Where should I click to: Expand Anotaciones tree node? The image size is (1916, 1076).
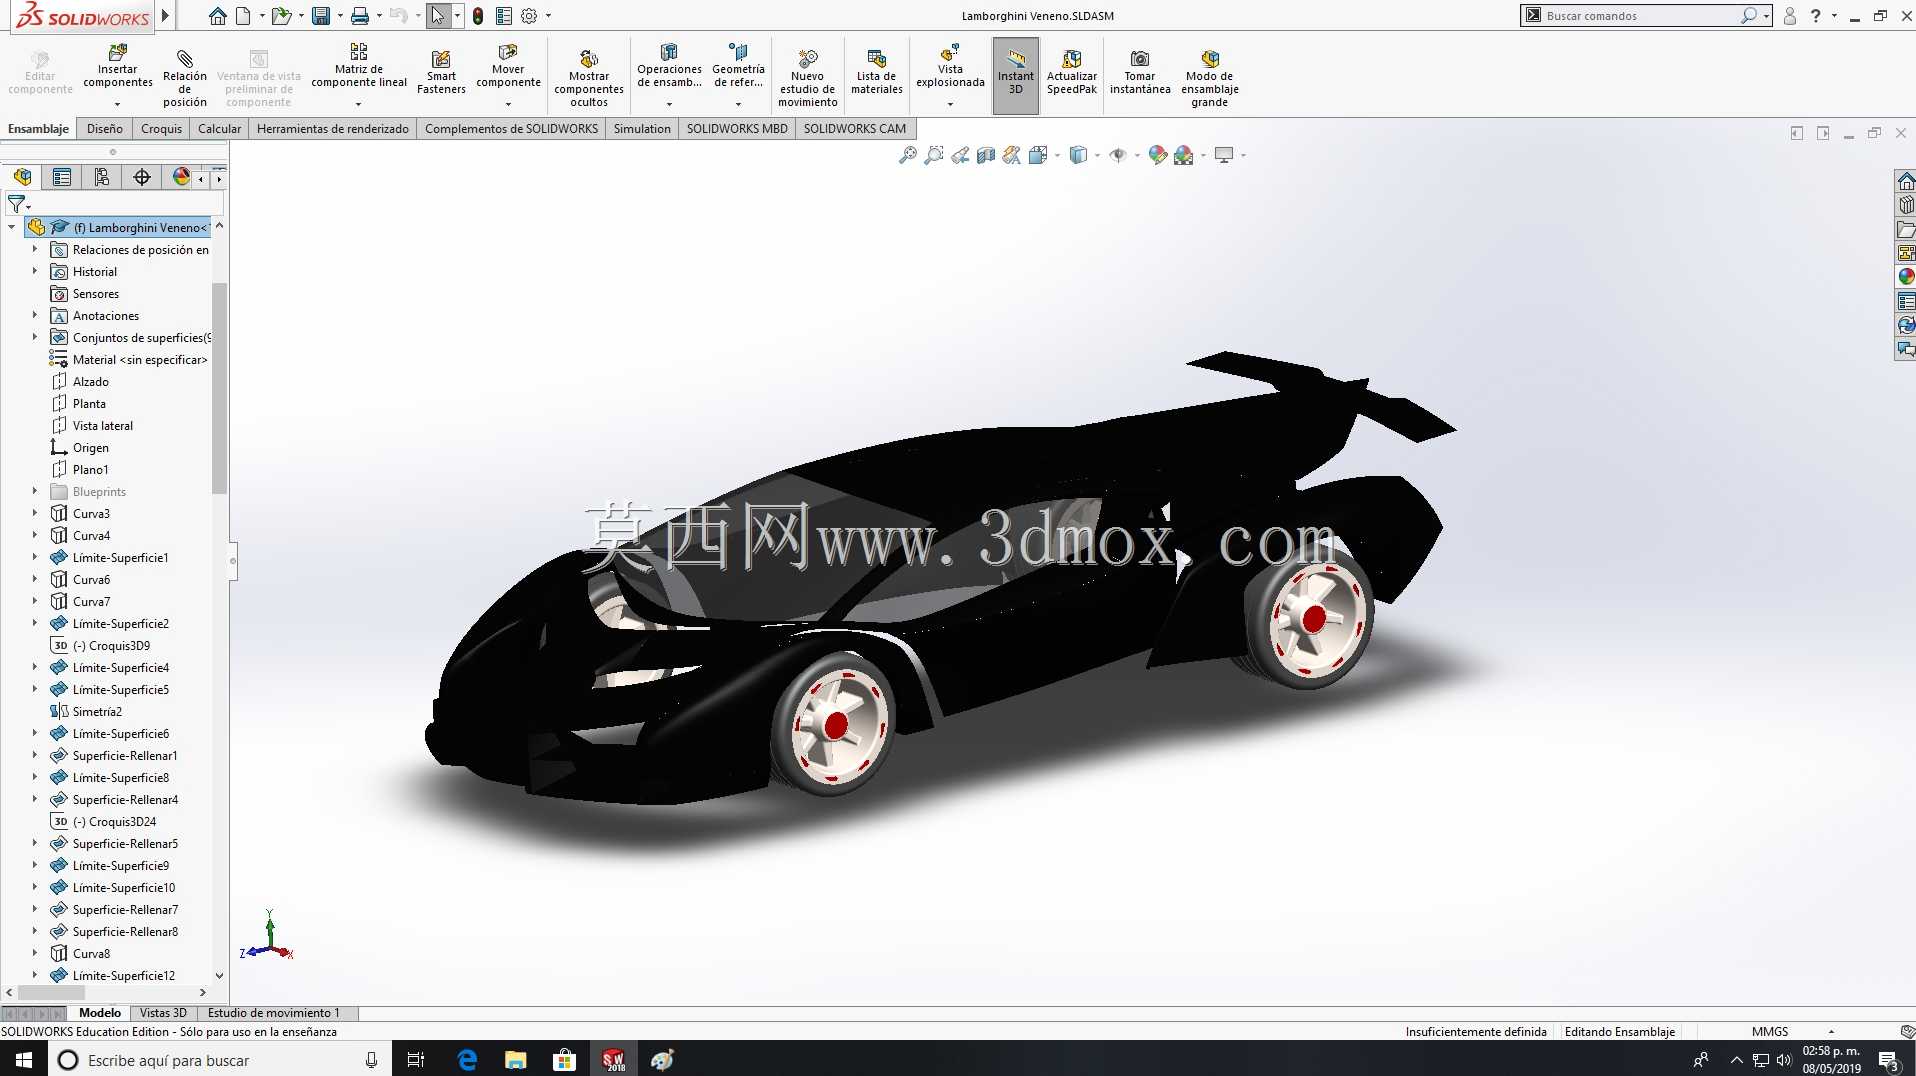[x=34, y=315]
